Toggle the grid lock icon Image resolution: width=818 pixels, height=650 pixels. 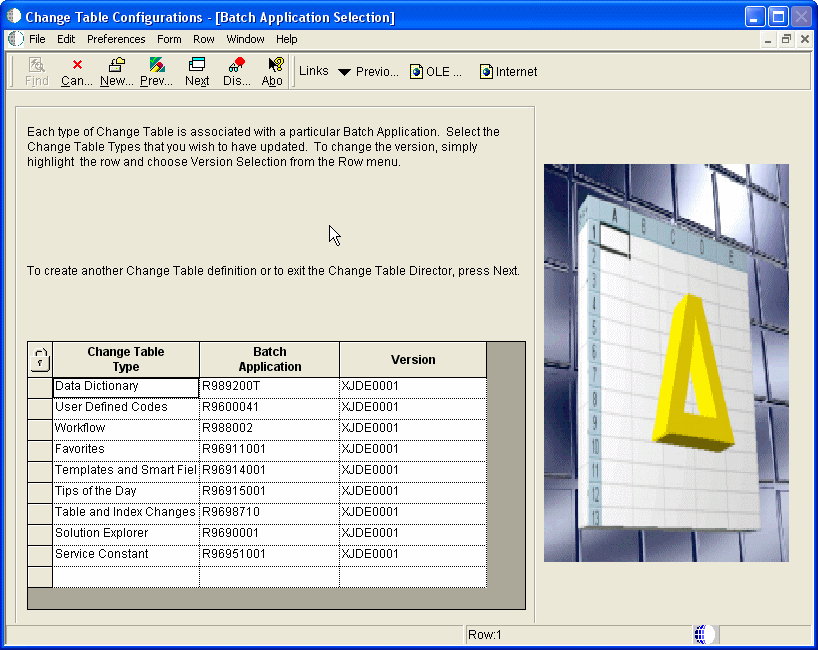click(x=40, y=359)
